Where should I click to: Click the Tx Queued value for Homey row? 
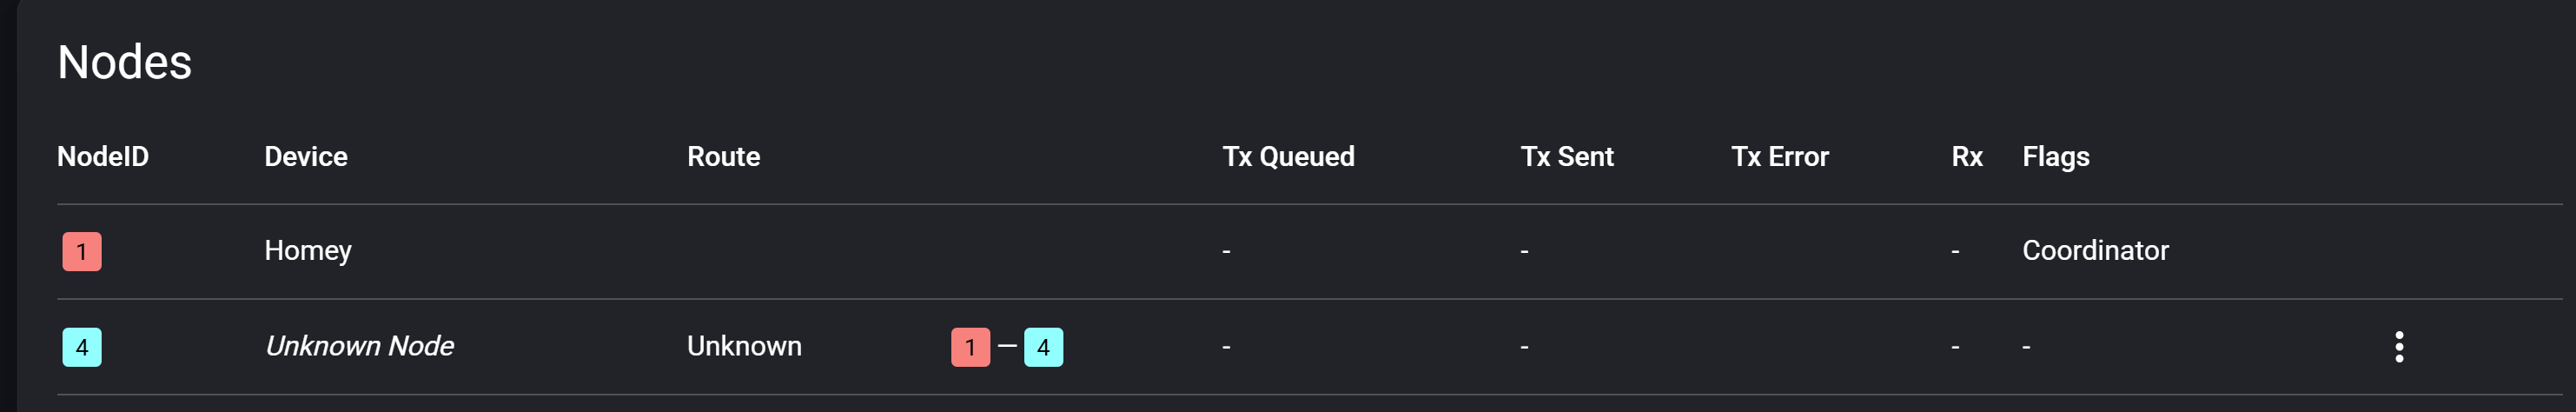[1226, 251]
